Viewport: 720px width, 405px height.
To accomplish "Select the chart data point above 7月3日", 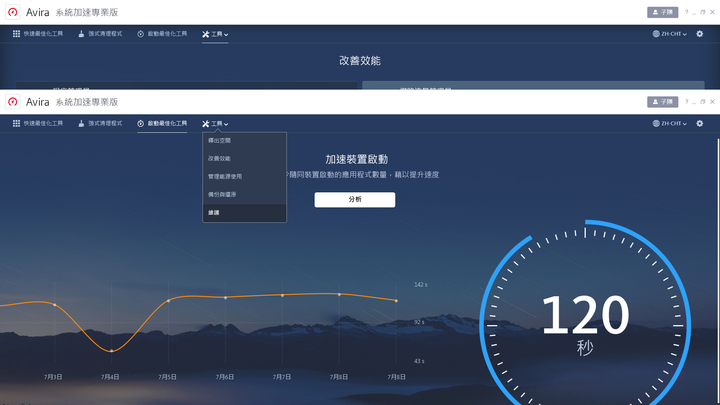I will pos(55,305).
